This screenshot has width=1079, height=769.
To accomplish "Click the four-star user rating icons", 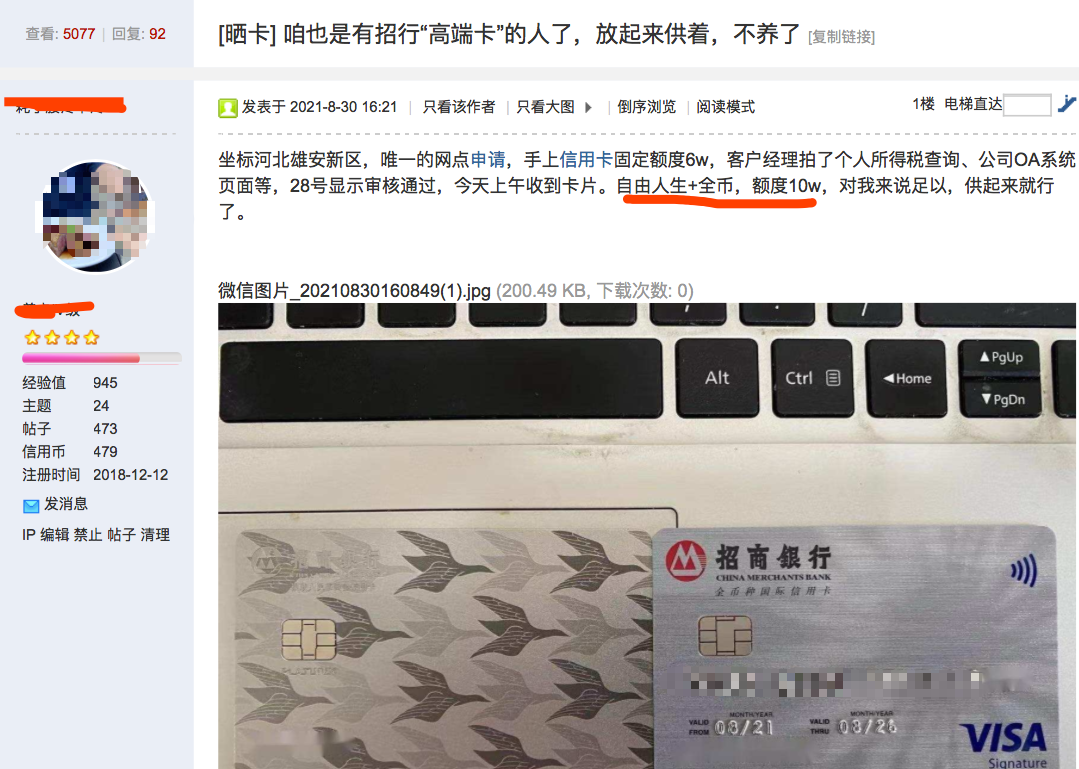I will click(x=62, y=338).
